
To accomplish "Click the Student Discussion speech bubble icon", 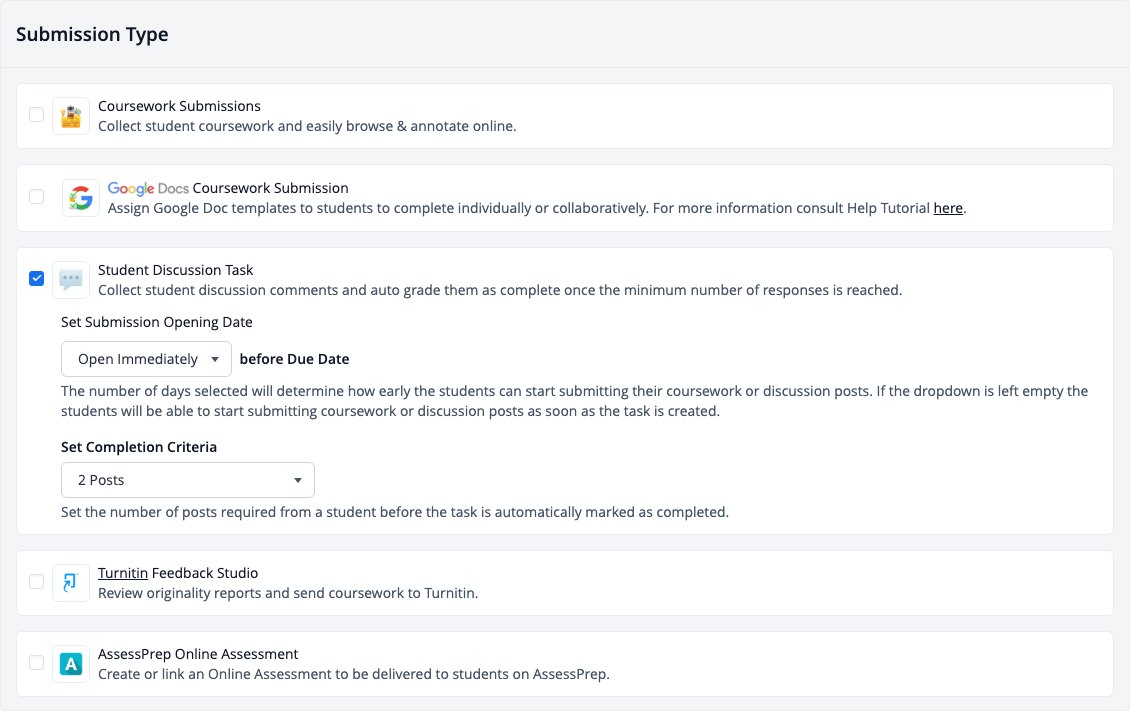I will click(x=71, y=280).
